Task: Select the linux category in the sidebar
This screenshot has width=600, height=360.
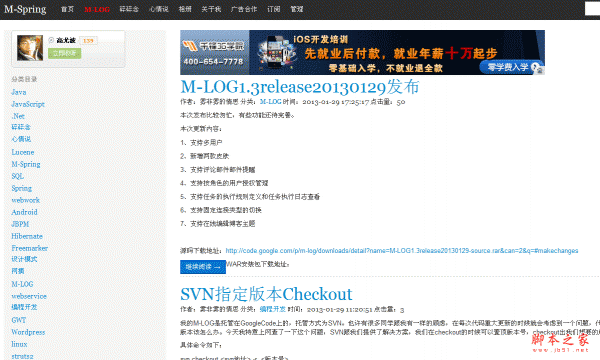Action: 19,344
